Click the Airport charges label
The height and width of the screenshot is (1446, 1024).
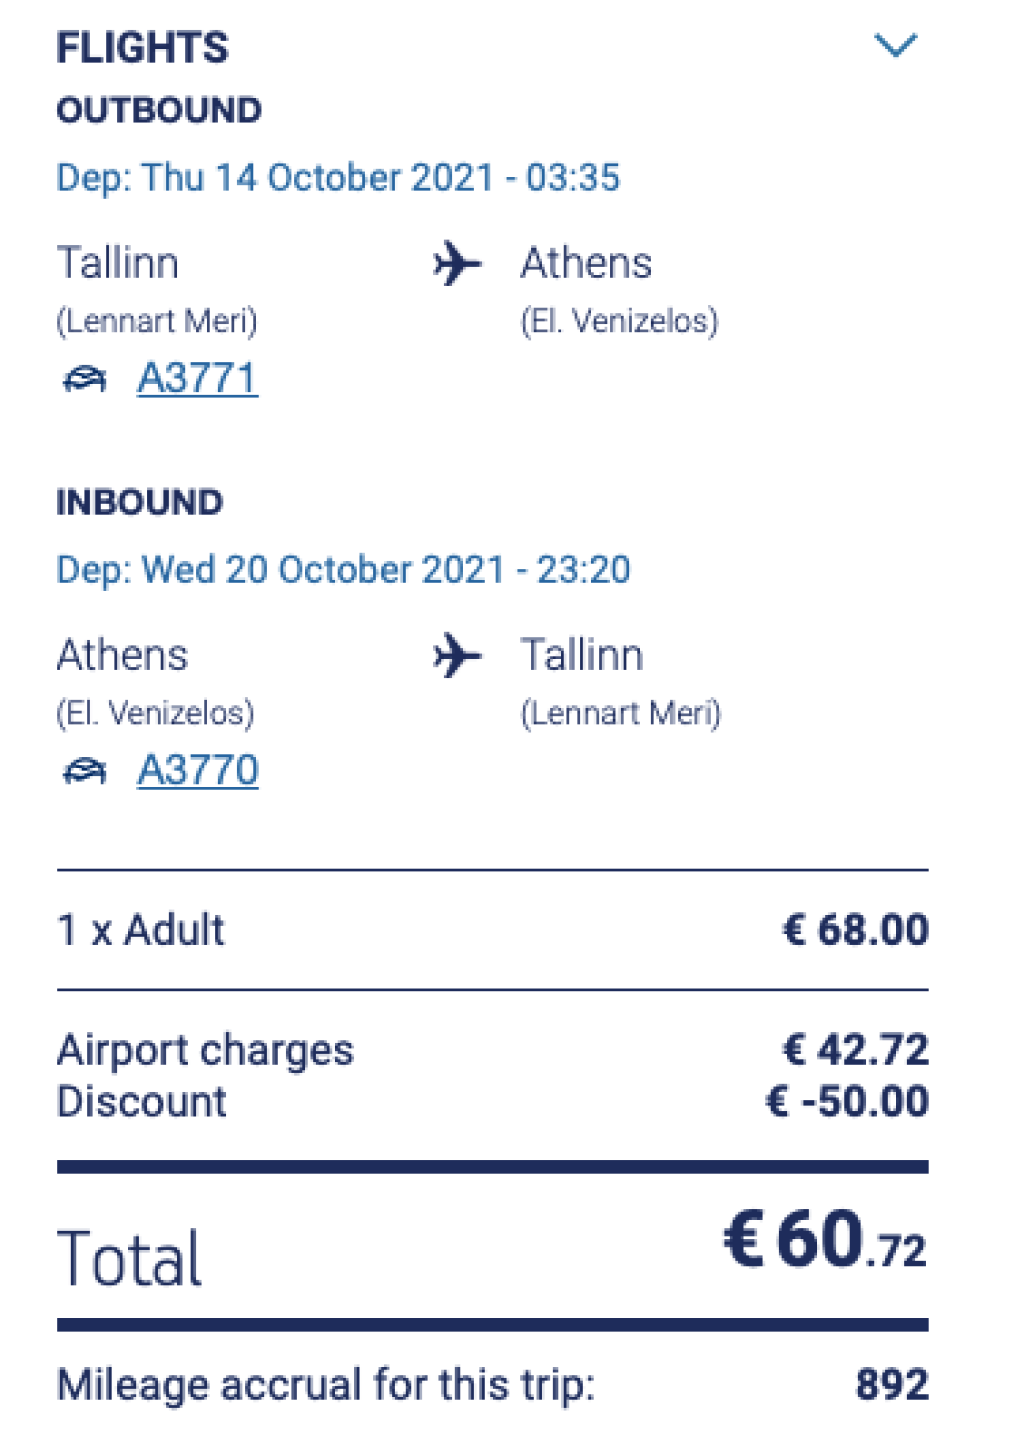coord(205,1050)
